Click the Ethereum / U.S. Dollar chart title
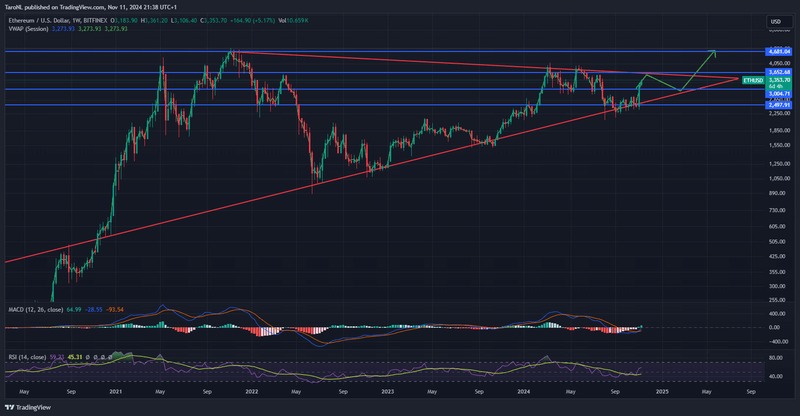Viewport: 800px width, 416px height. coord(58,20)
